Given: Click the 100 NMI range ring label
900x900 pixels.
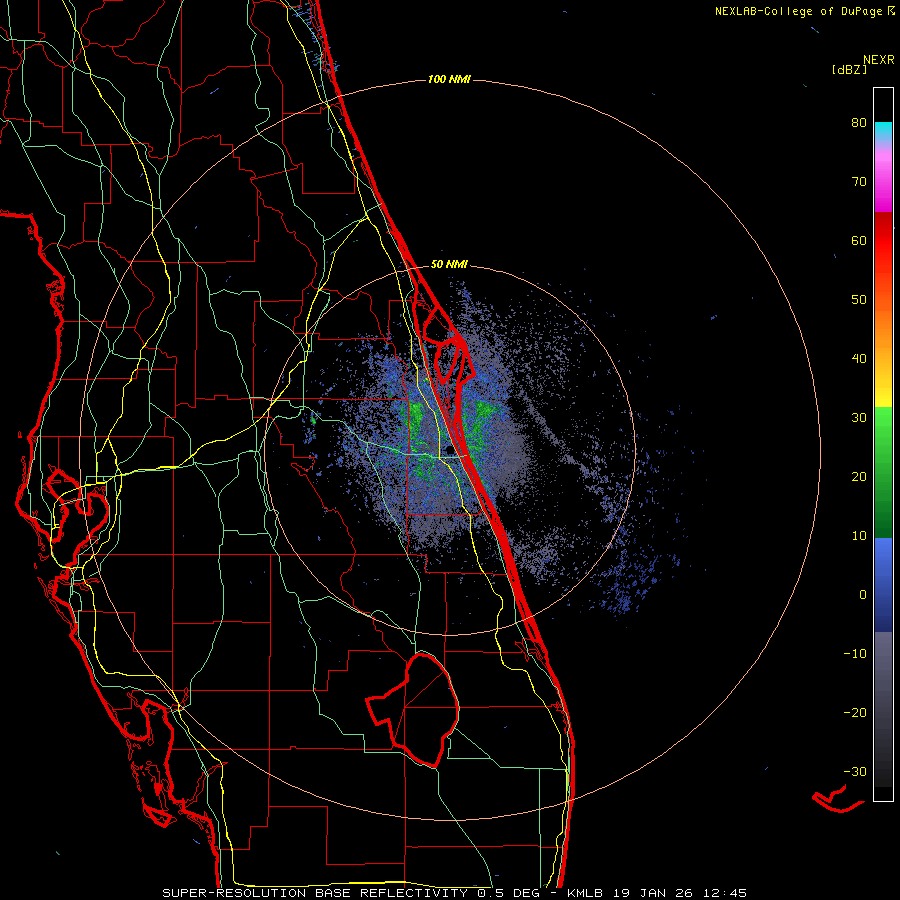Looking at the screenshot, I should [x=449, y=79].
